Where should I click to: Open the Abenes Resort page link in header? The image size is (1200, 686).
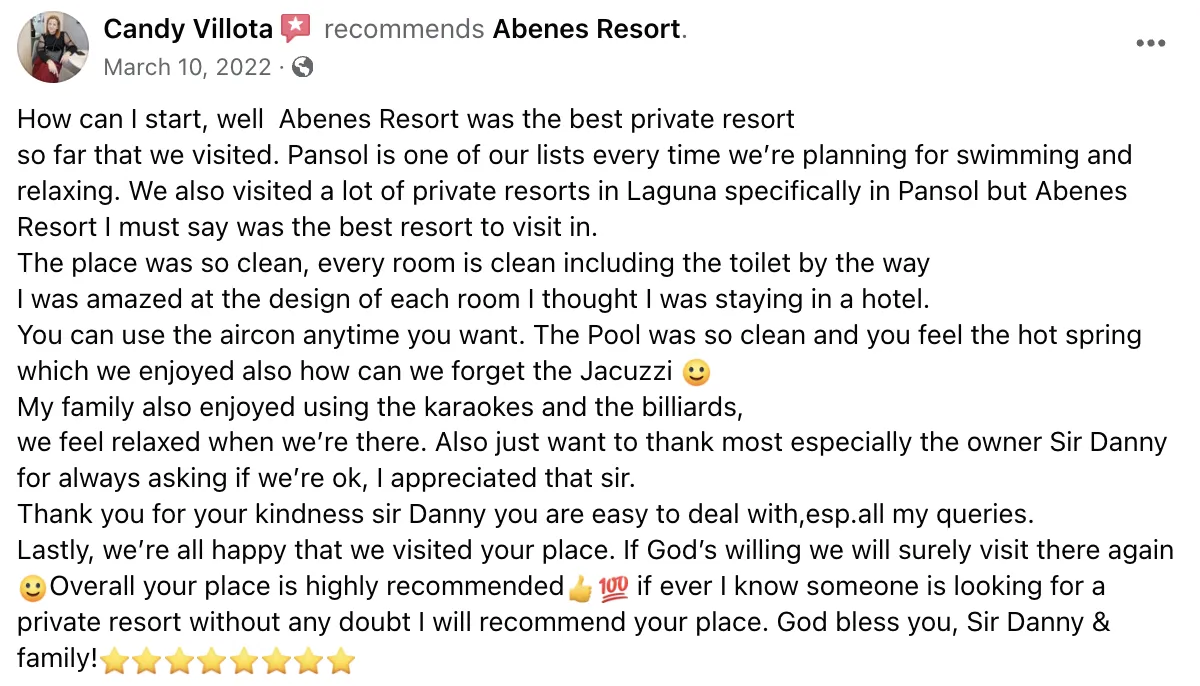pos(587,29)
